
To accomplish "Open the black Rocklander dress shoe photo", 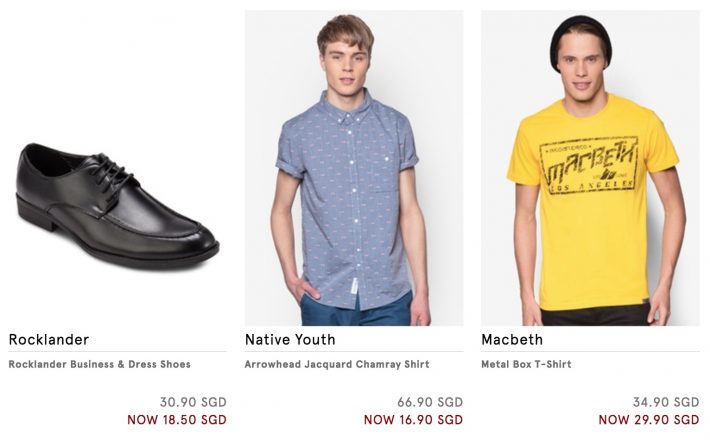I will [x=116, y=205].
